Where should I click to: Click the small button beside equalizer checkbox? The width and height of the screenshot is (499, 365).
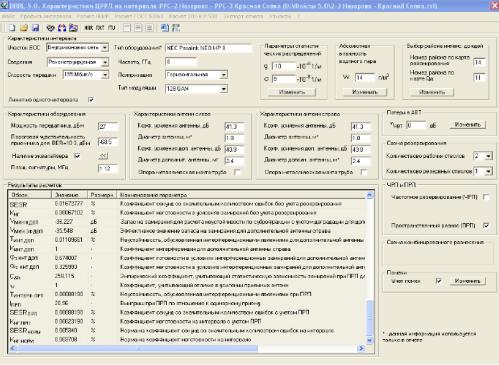(x=103, y=156)
